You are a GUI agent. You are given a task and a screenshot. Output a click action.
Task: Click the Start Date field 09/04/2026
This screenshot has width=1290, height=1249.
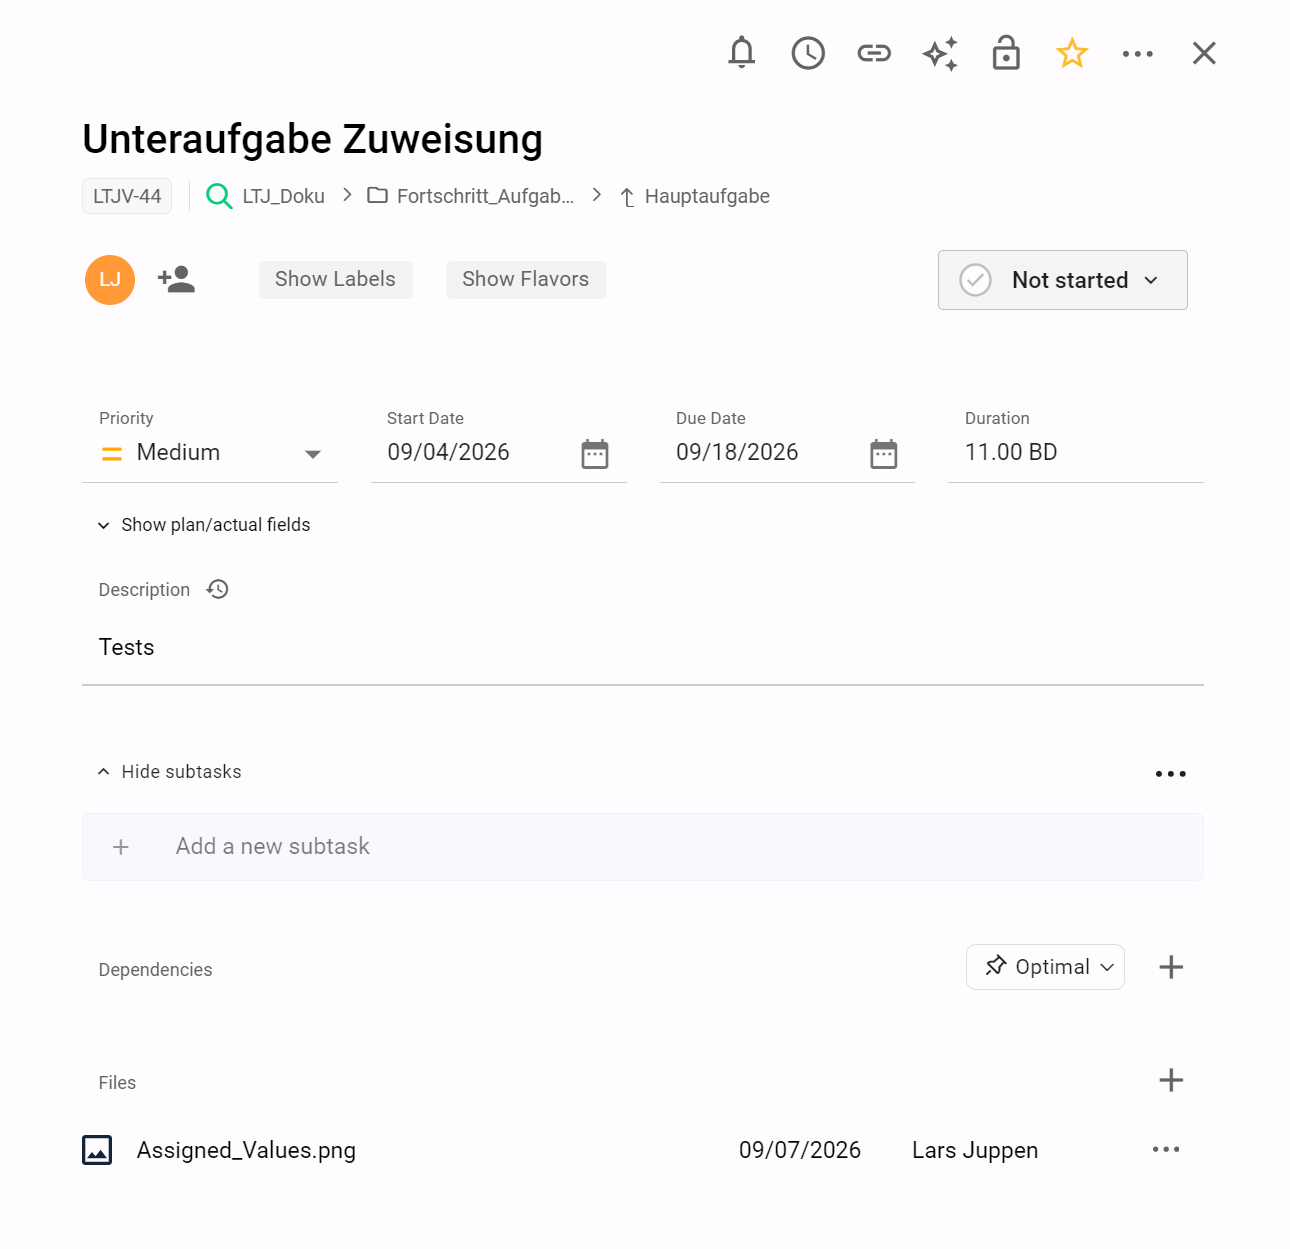[x=449, y=453]
